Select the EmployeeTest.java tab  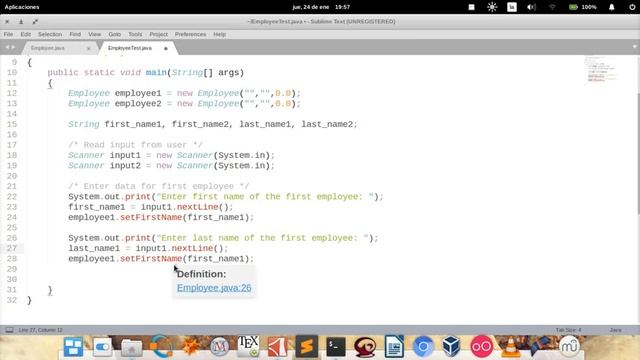[130, 48]
